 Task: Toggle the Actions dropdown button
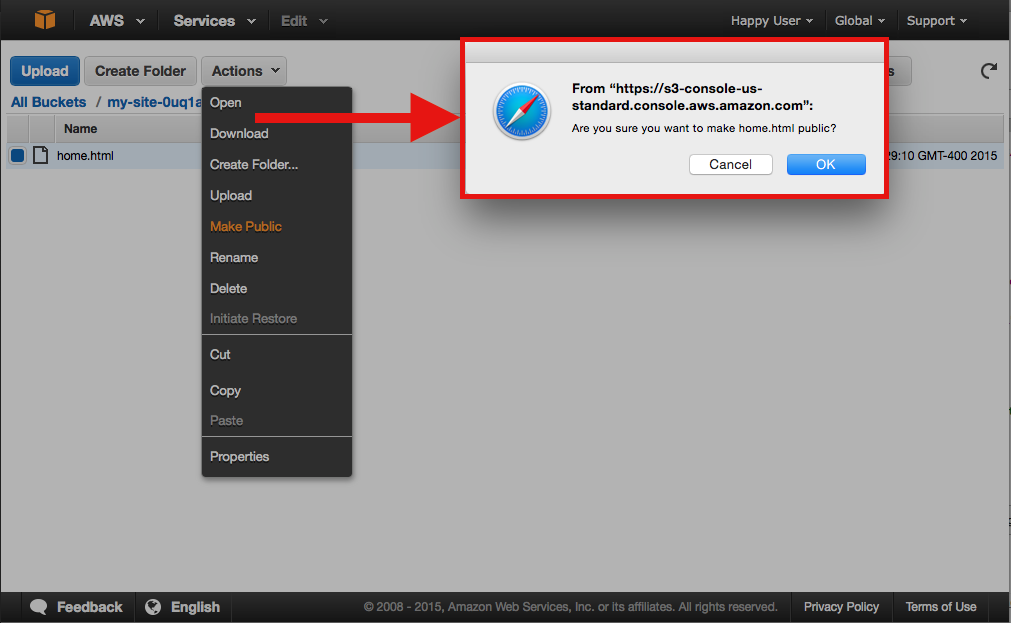[x=244, y=71]
